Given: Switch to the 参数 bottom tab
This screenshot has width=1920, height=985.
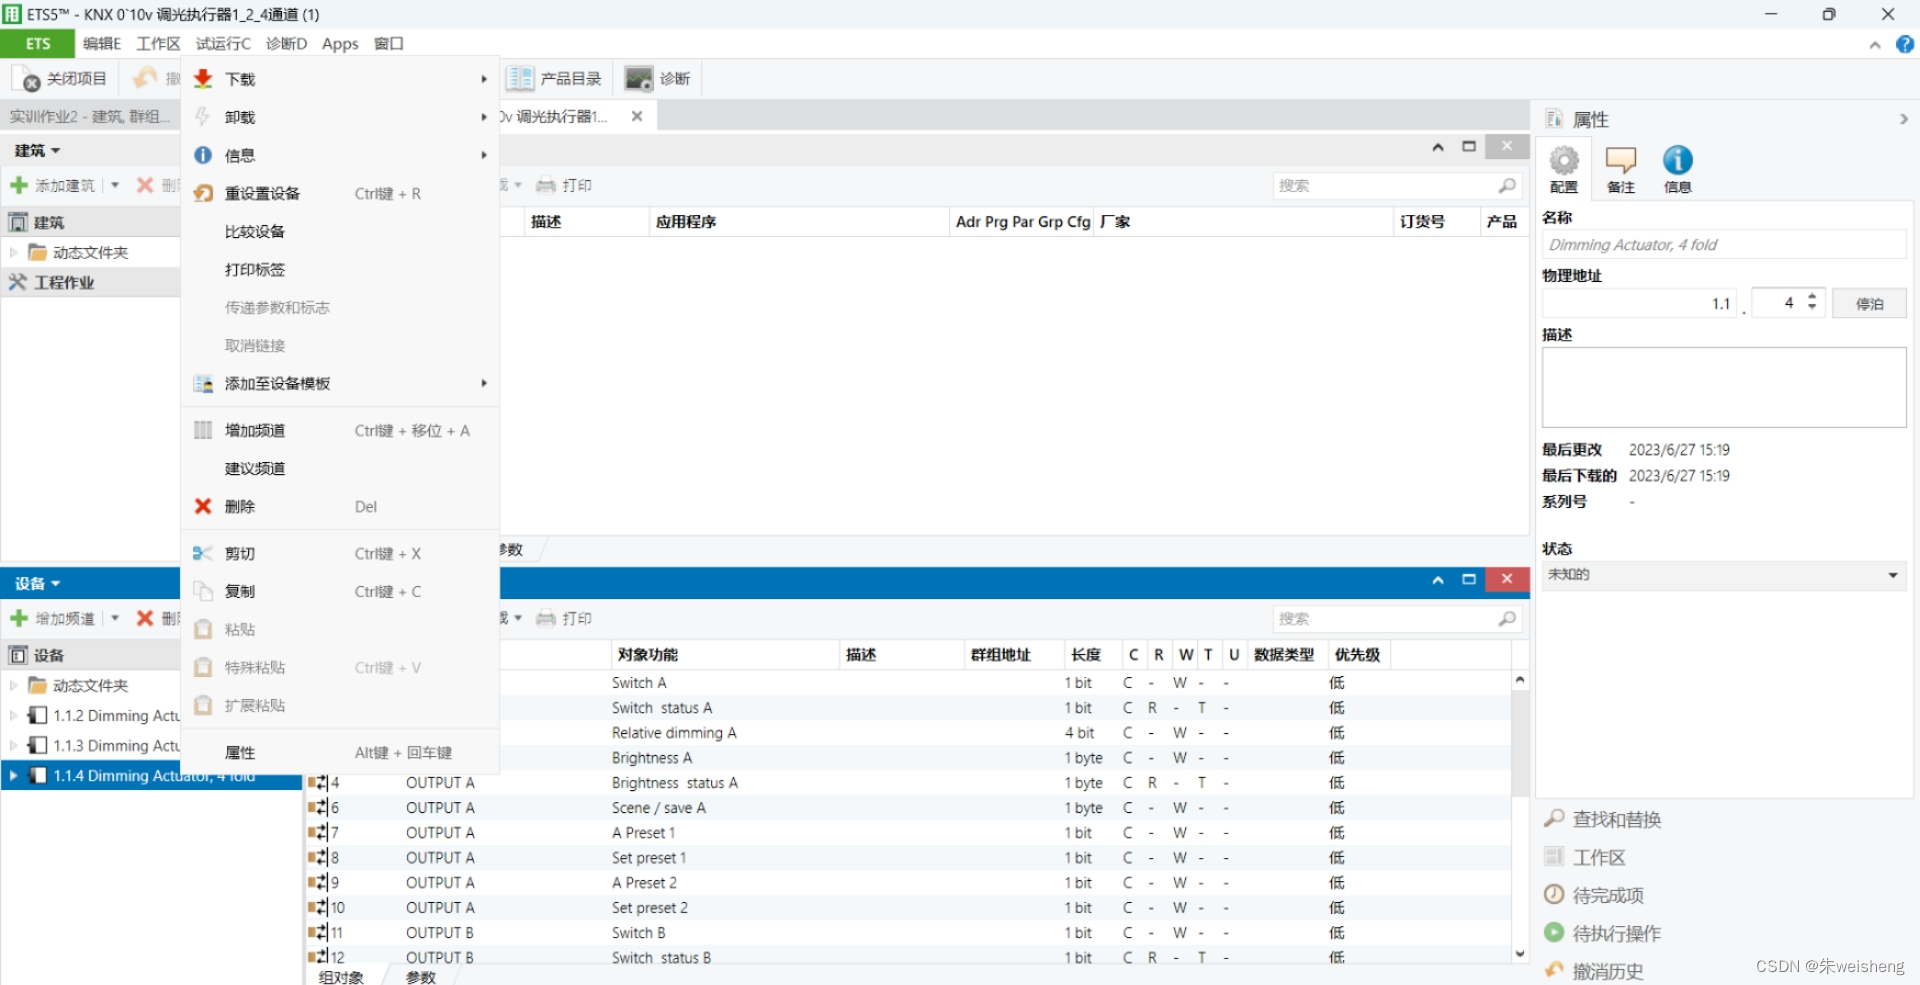Looking at the screenshot, I should 421,977.
